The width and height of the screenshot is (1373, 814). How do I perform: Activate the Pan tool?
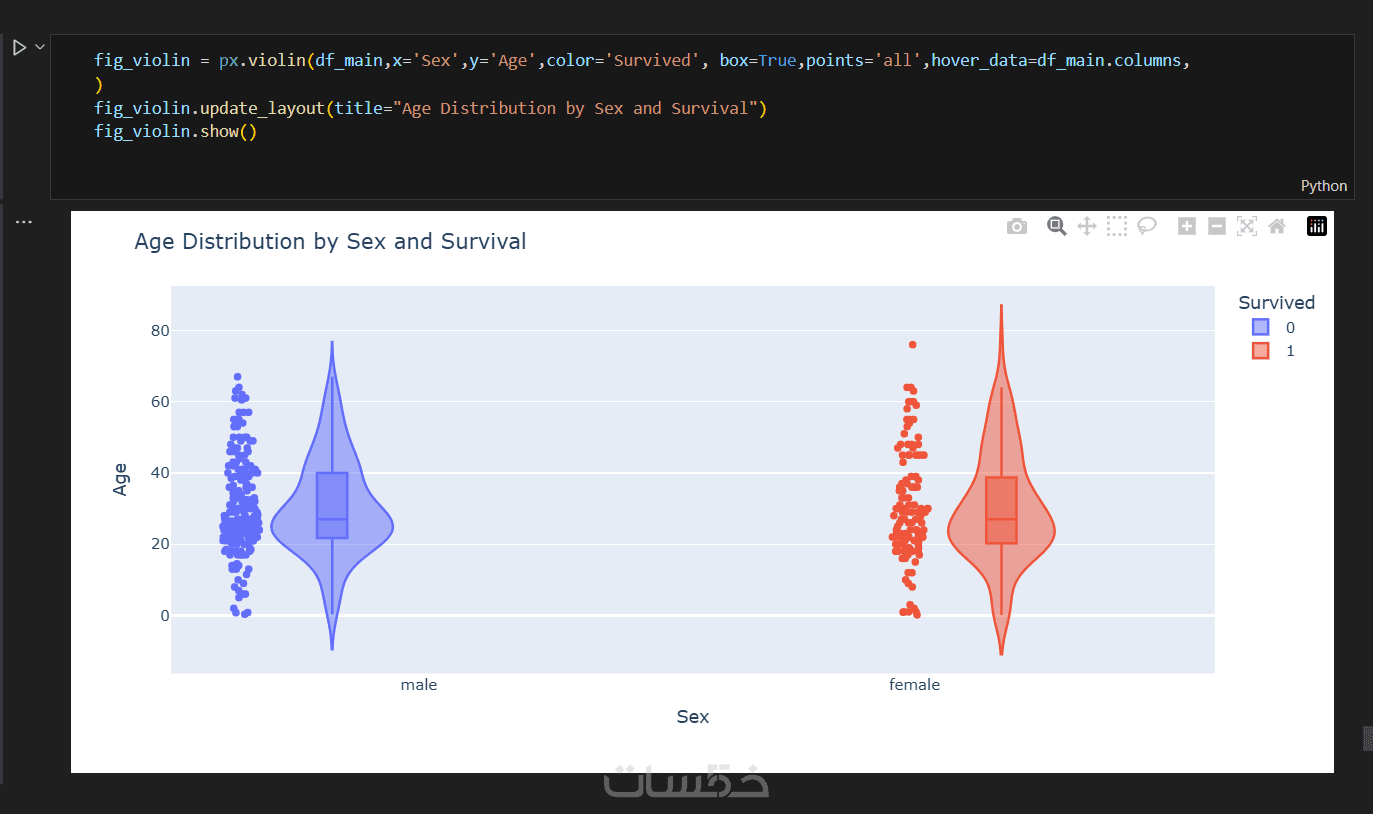[x=1087, y=226]
